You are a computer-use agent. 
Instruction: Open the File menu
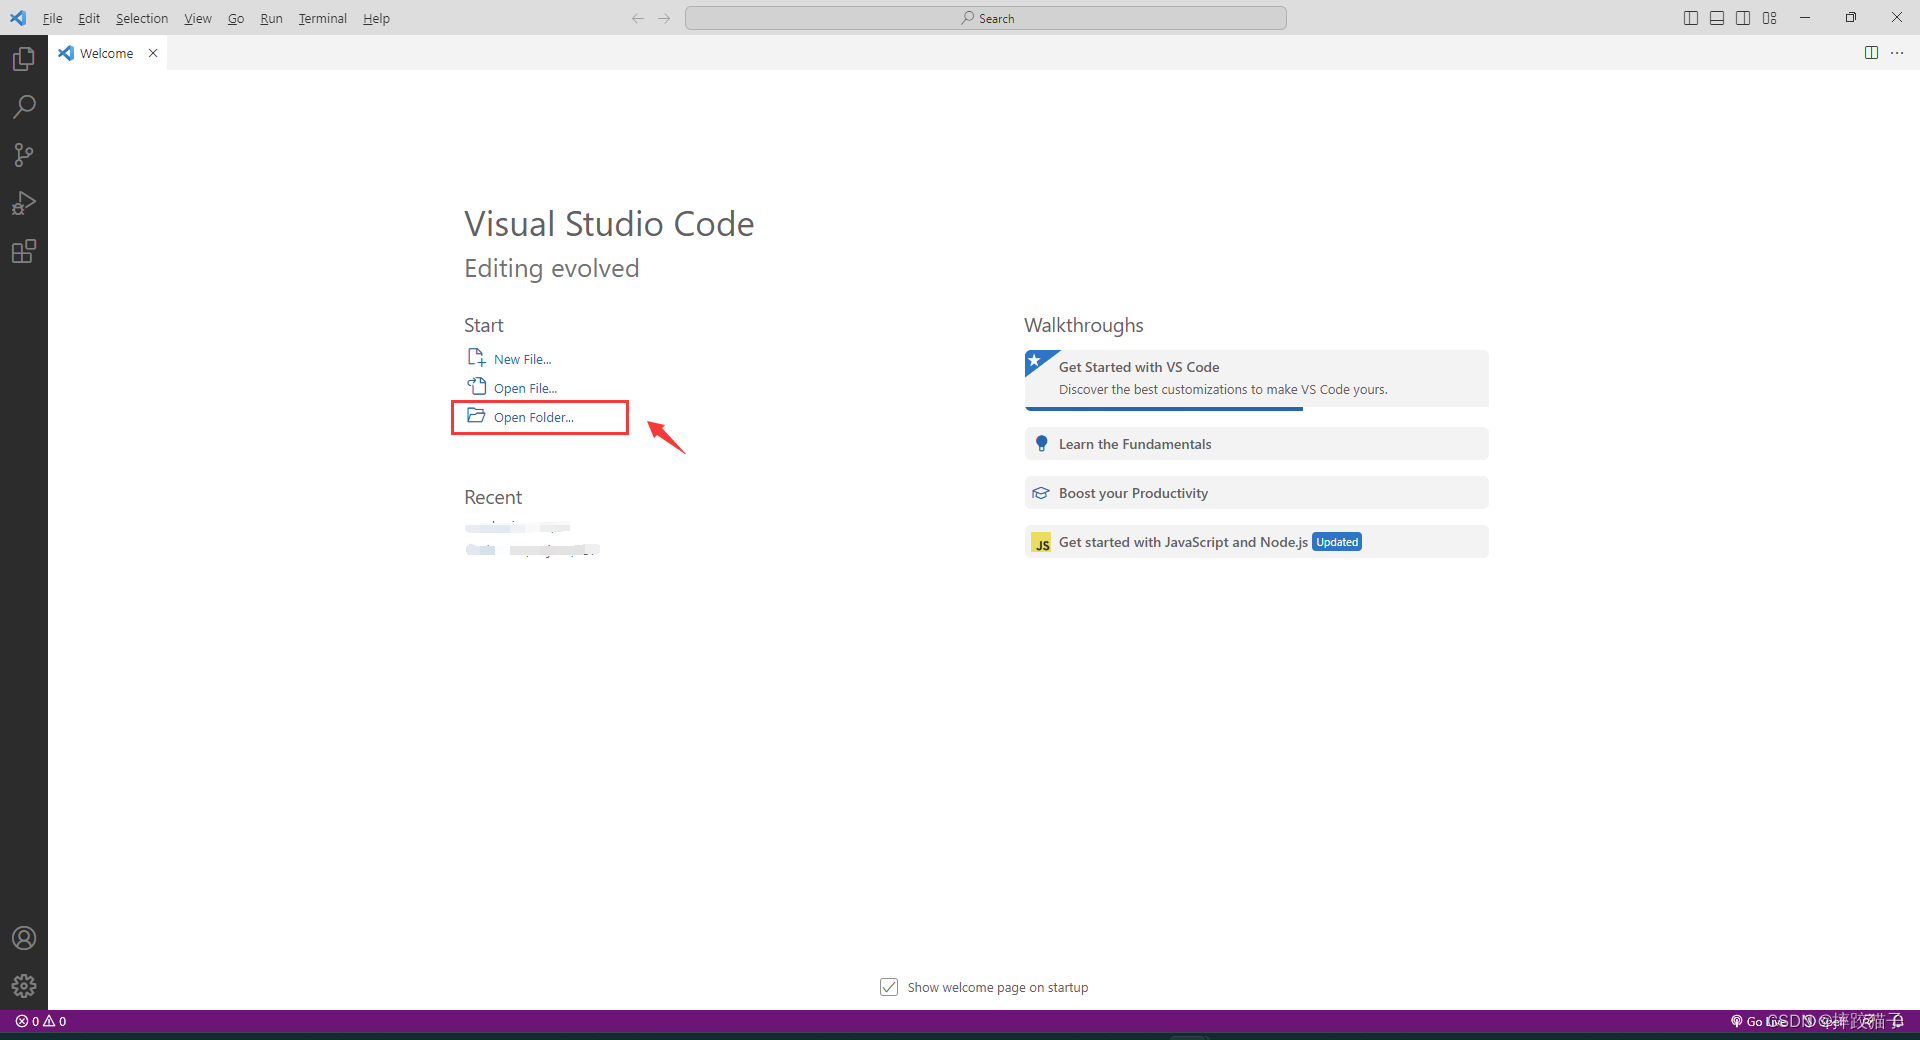52,18
